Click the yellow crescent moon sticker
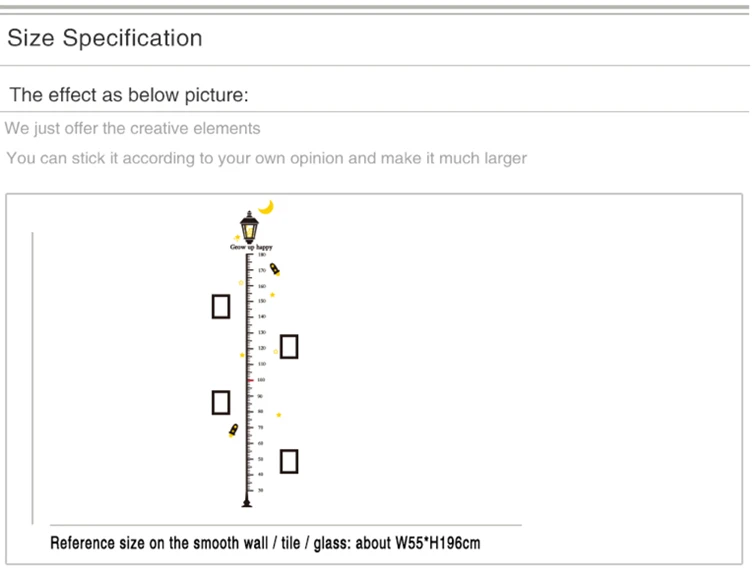The image size is (752, 568). (x=266, y=207)
